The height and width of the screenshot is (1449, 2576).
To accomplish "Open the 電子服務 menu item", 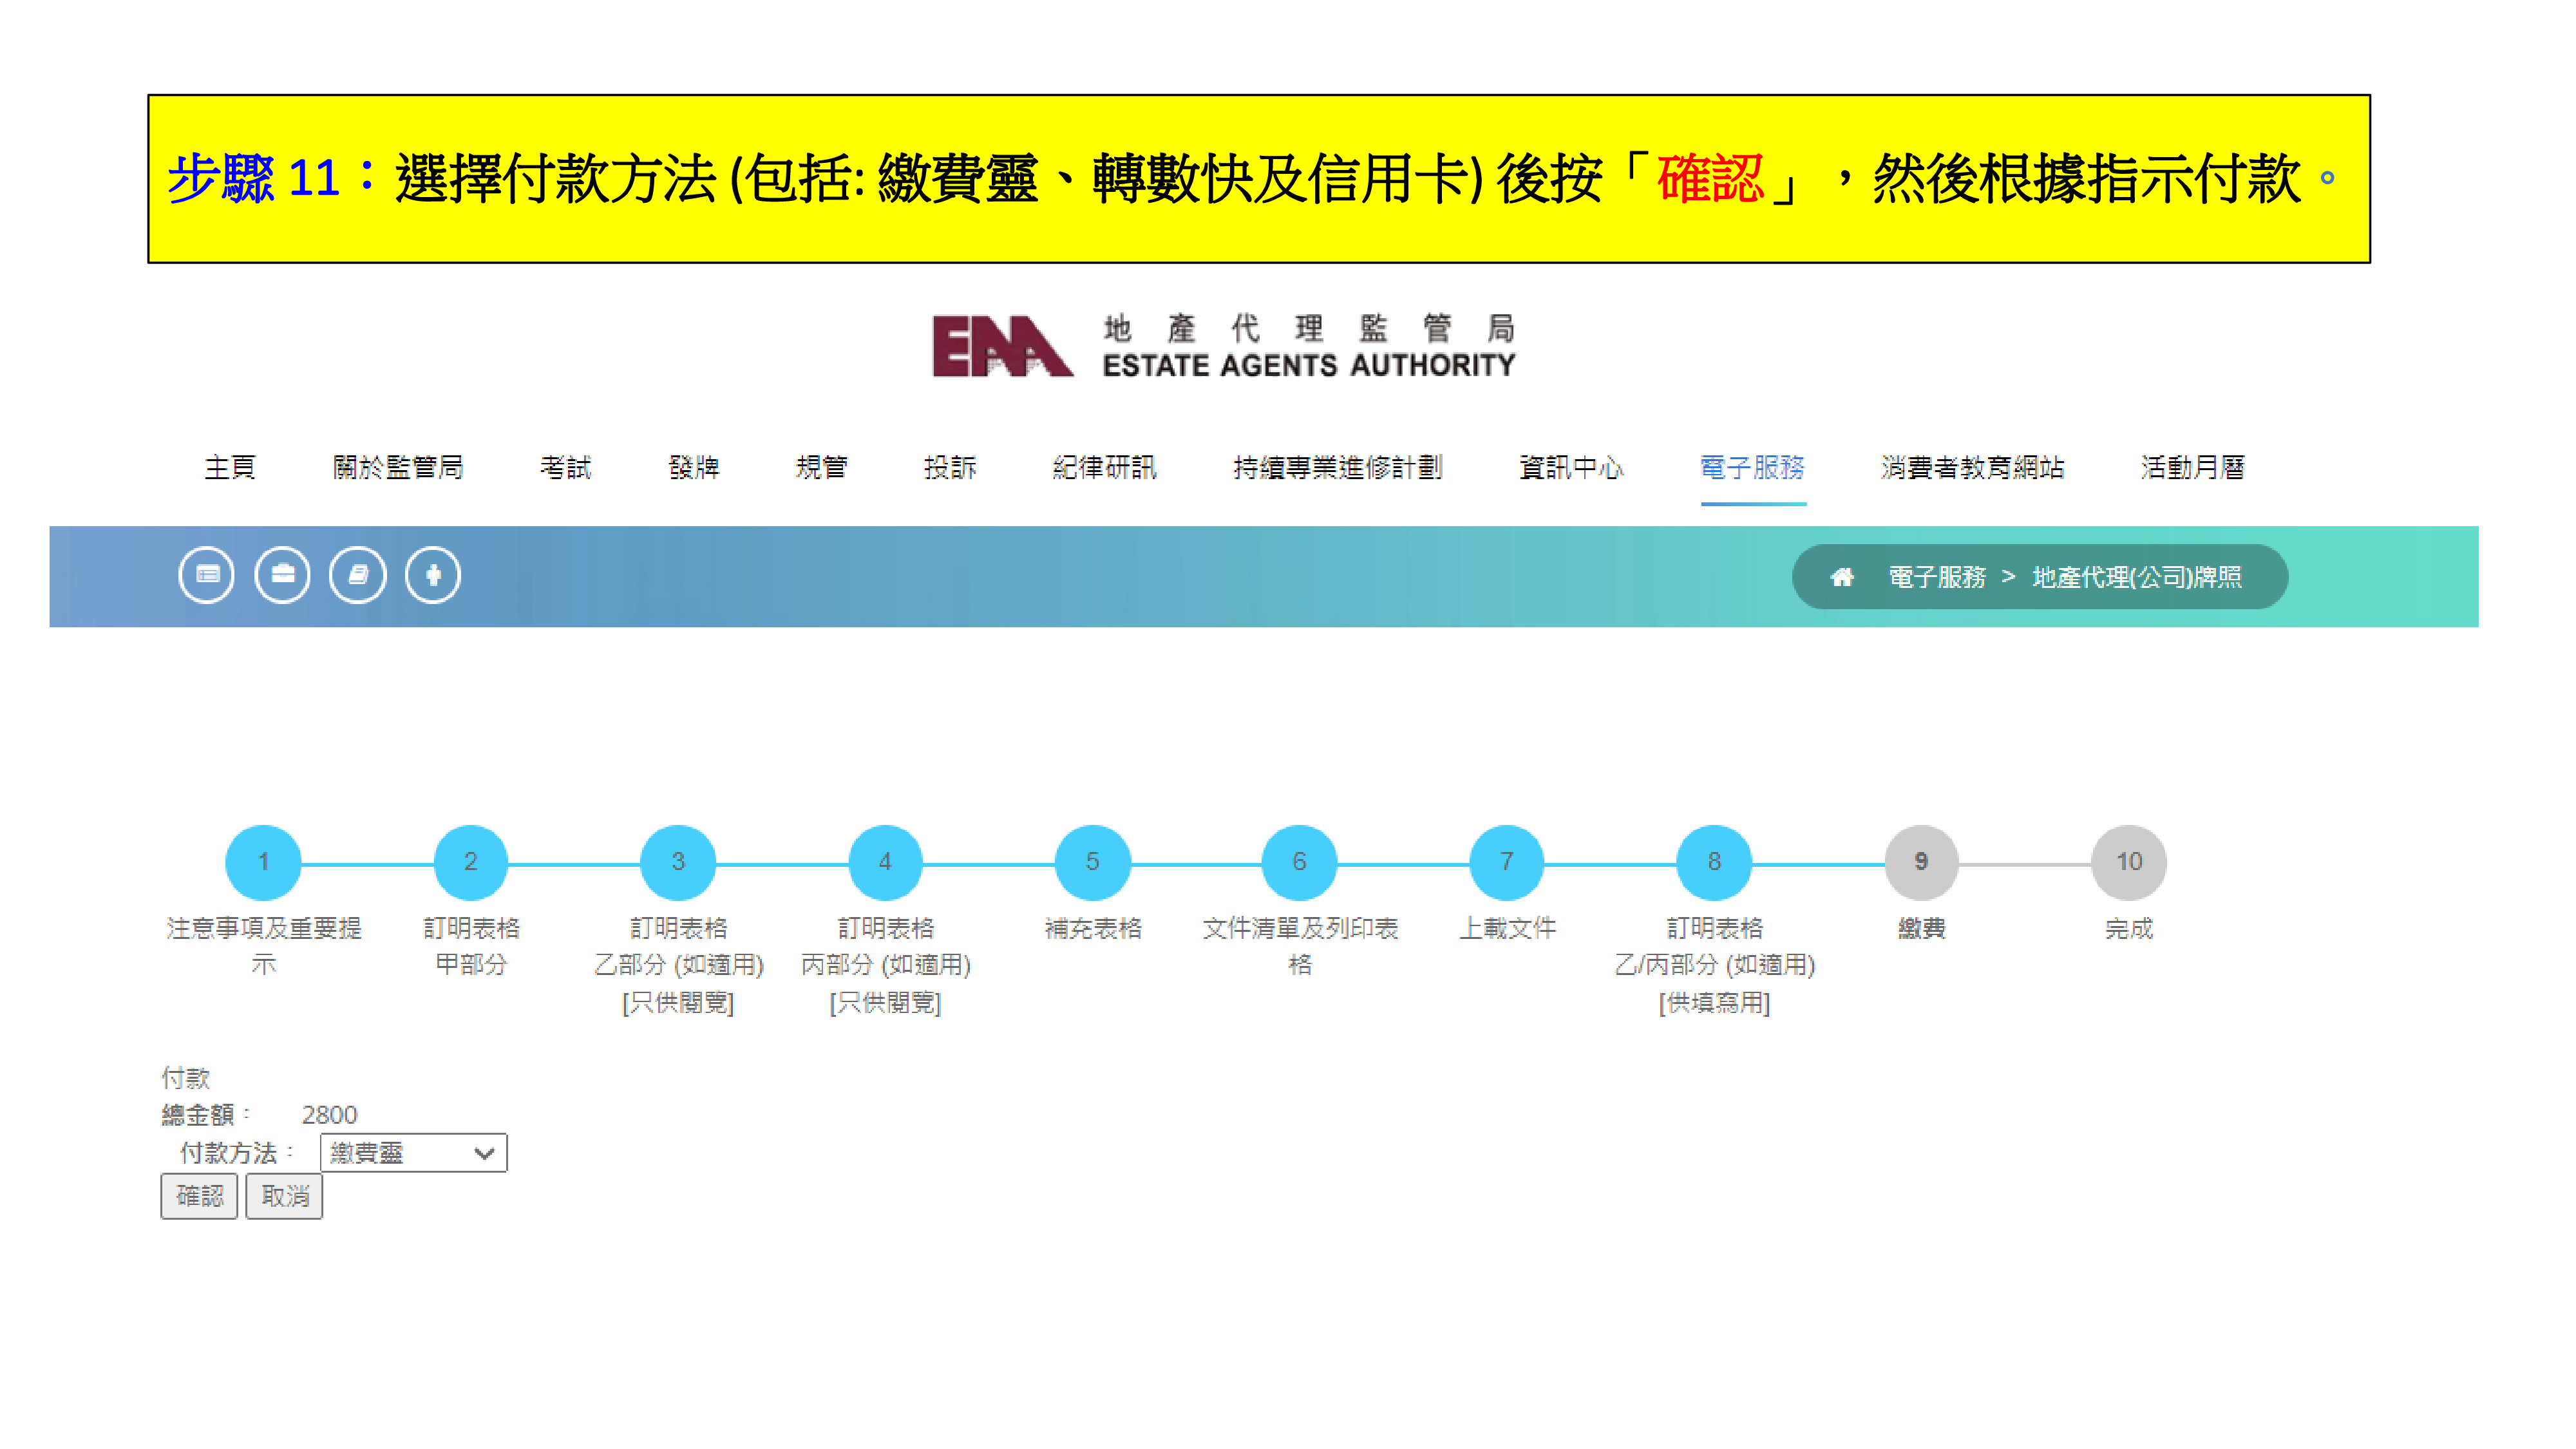I will 1752,467.
